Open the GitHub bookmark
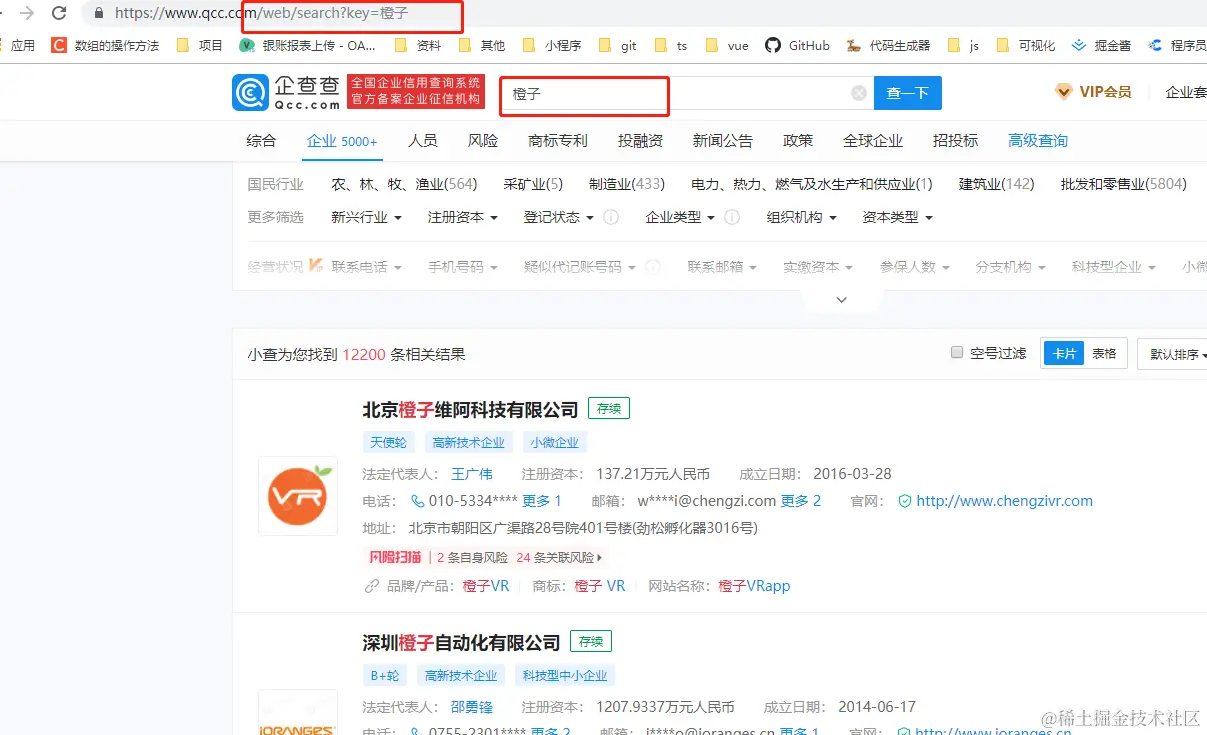This screenshot has width=1207, height=735. [798, 45]
